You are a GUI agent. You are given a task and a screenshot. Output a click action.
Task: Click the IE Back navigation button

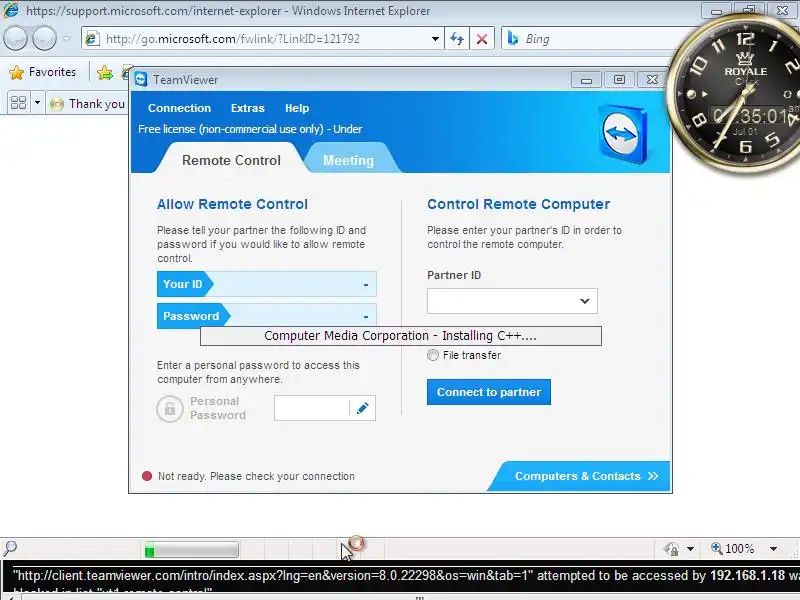click(x=15, y=38)
